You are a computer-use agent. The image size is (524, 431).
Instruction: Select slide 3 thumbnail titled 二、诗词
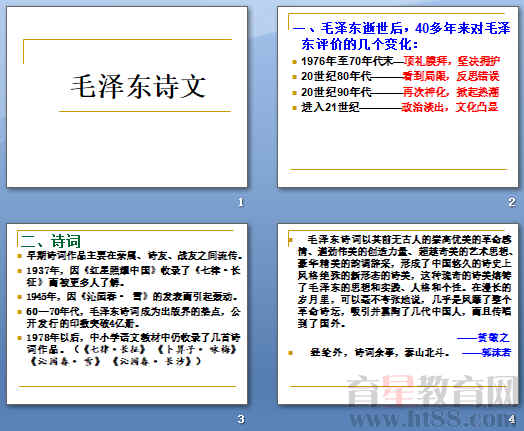127,314
